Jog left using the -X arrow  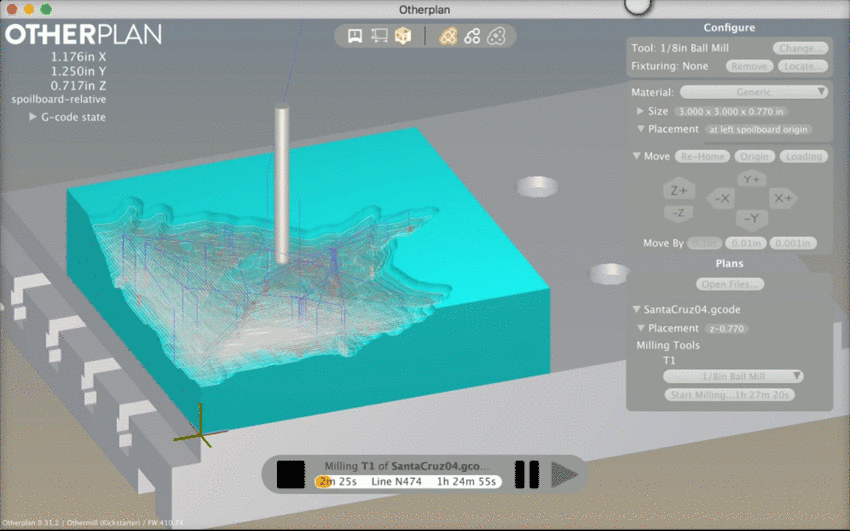722,199
